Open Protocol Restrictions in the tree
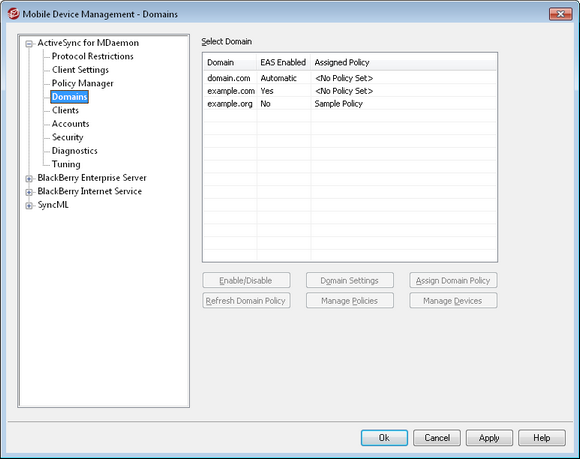The image size is (580, 459). point(92,56)
